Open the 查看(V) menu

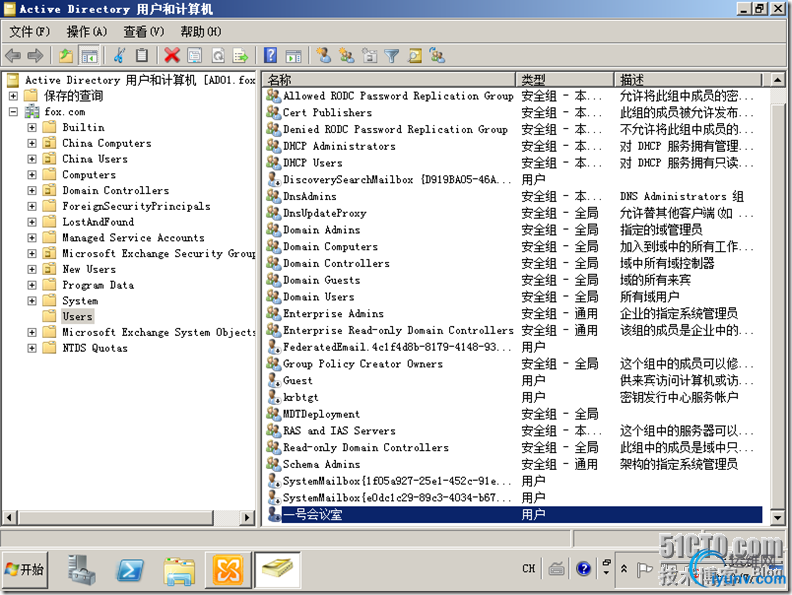click(144, 32)
